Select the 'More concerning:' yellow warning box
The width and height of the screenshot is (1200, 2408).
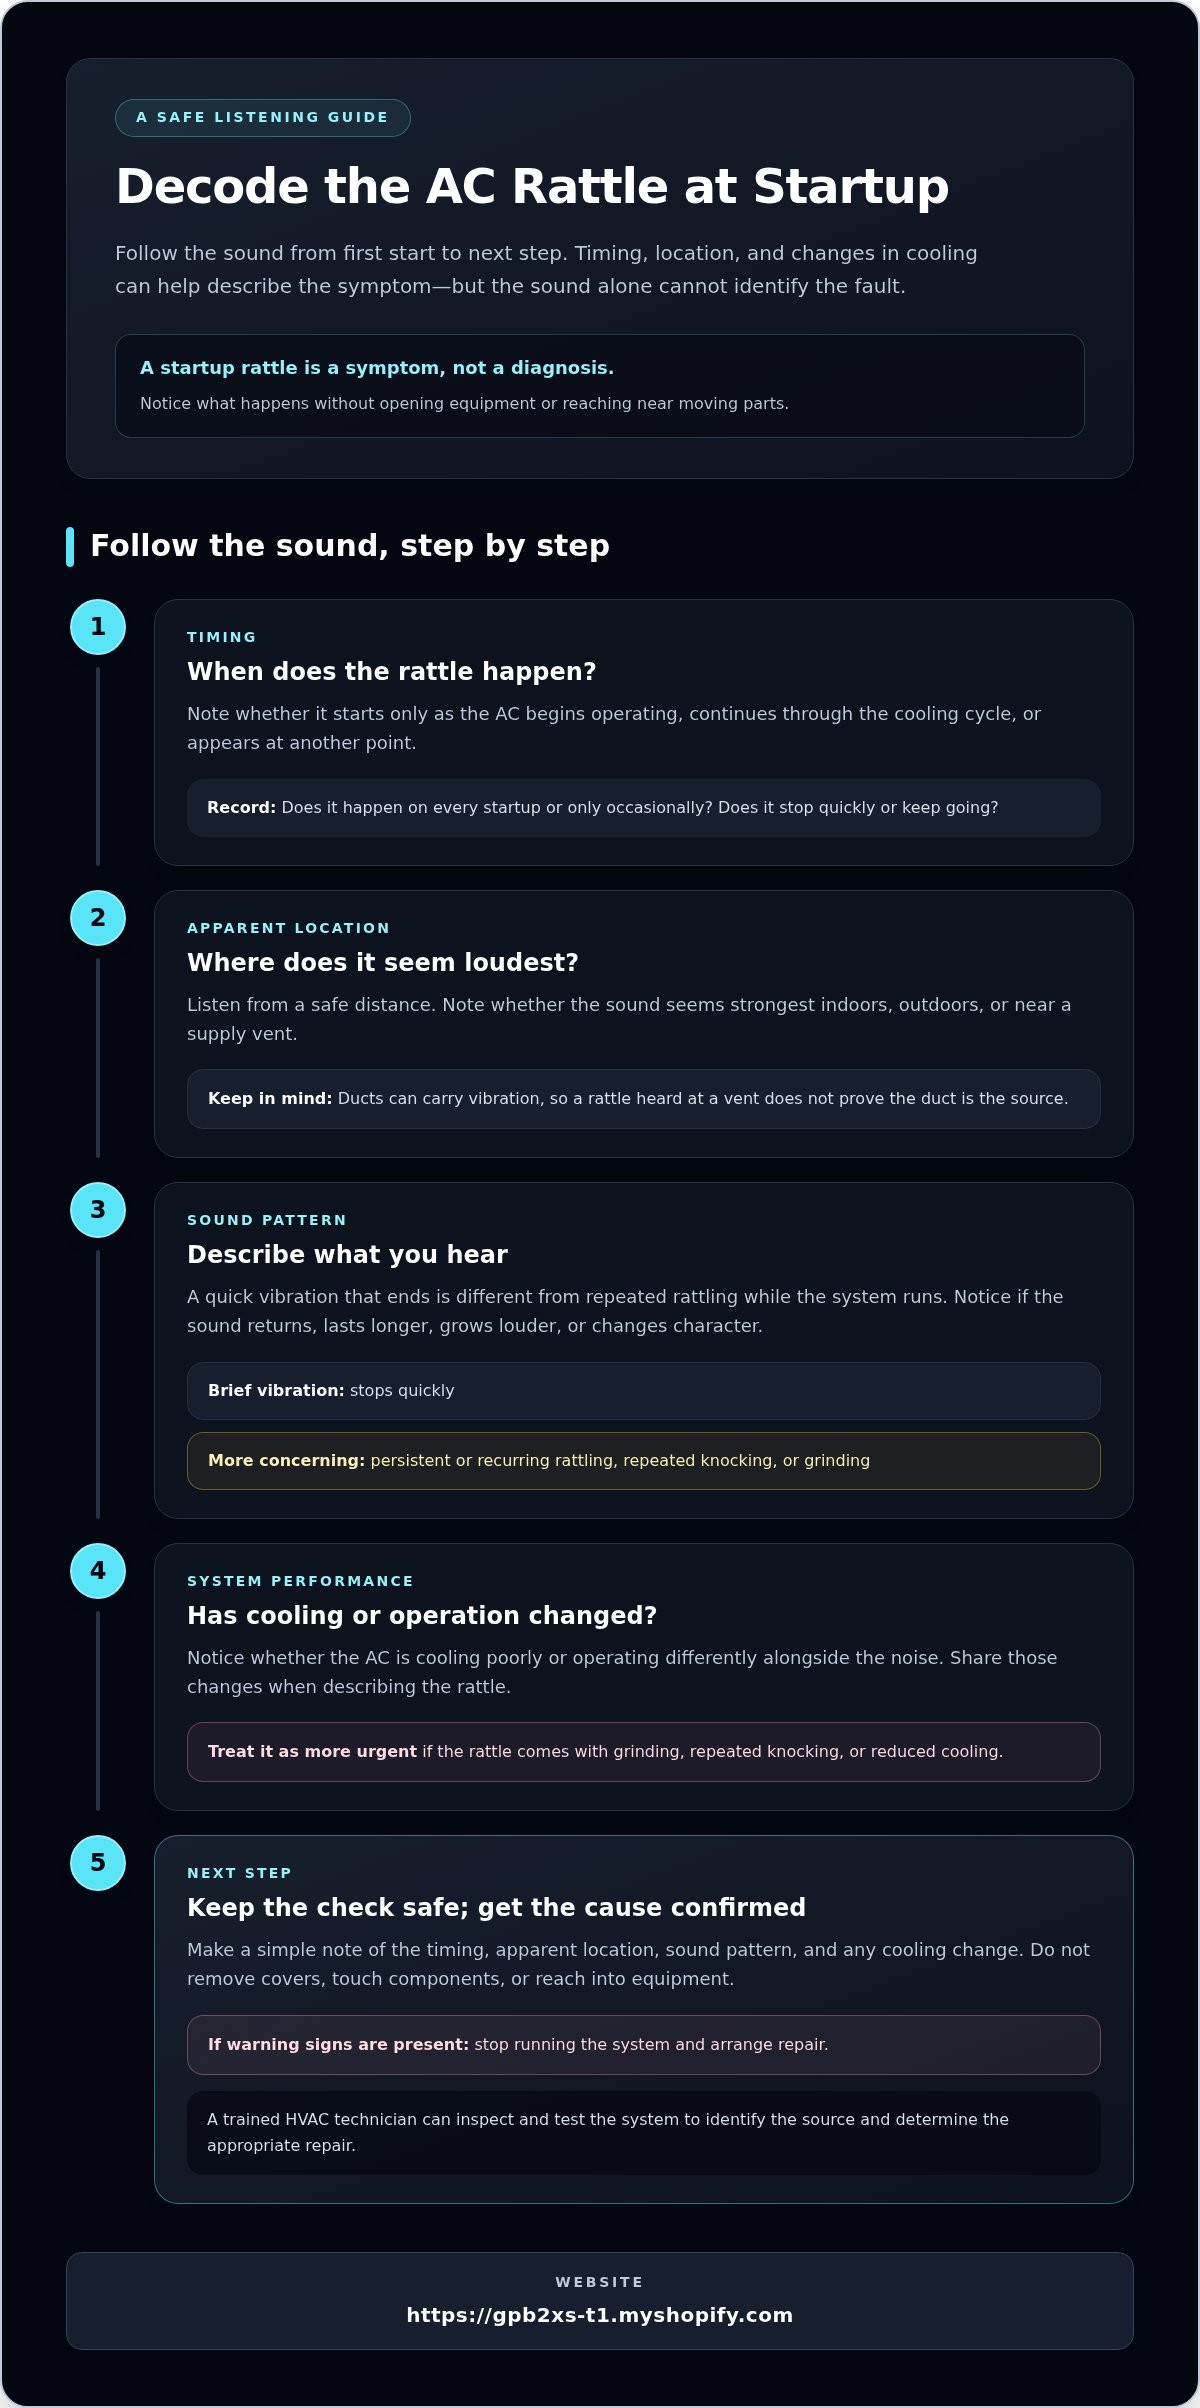pos(644,1461)
